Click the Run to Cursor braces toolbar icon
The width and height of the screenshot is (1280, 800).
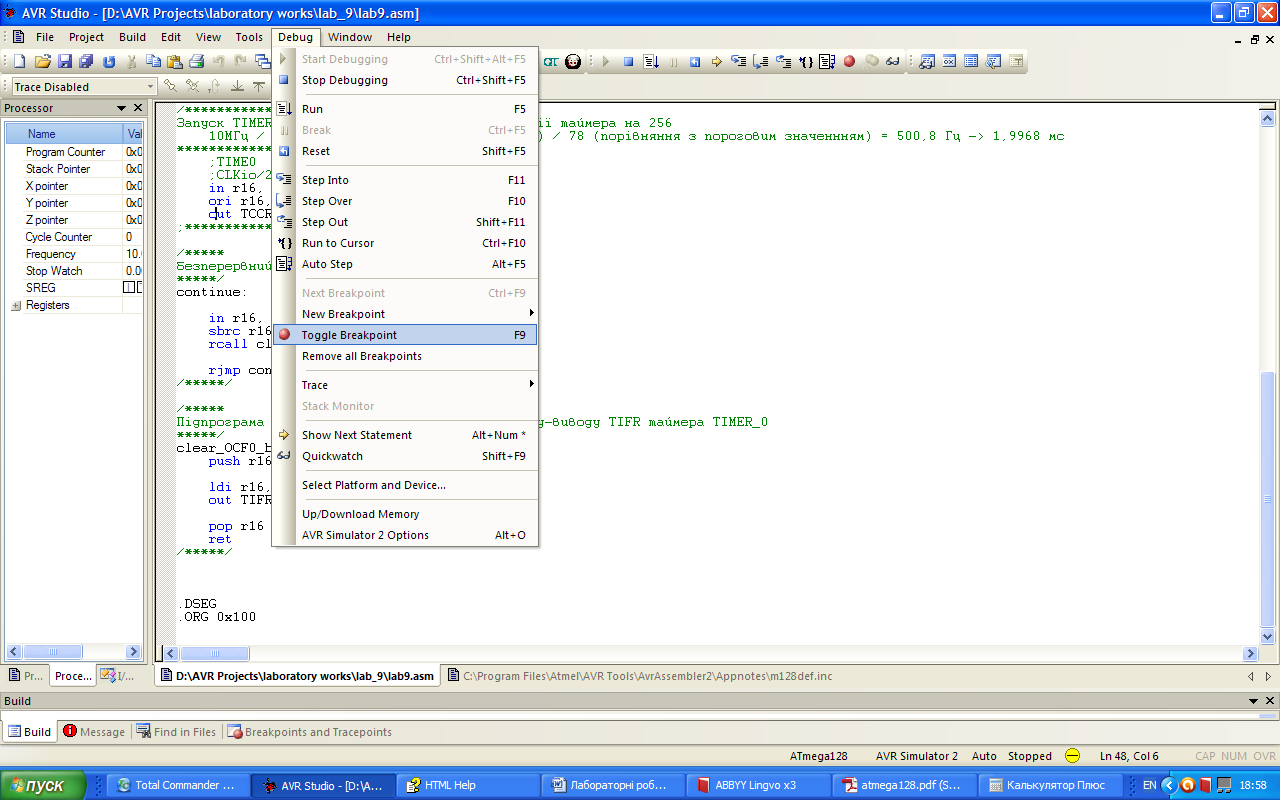[x=806, y=62]
